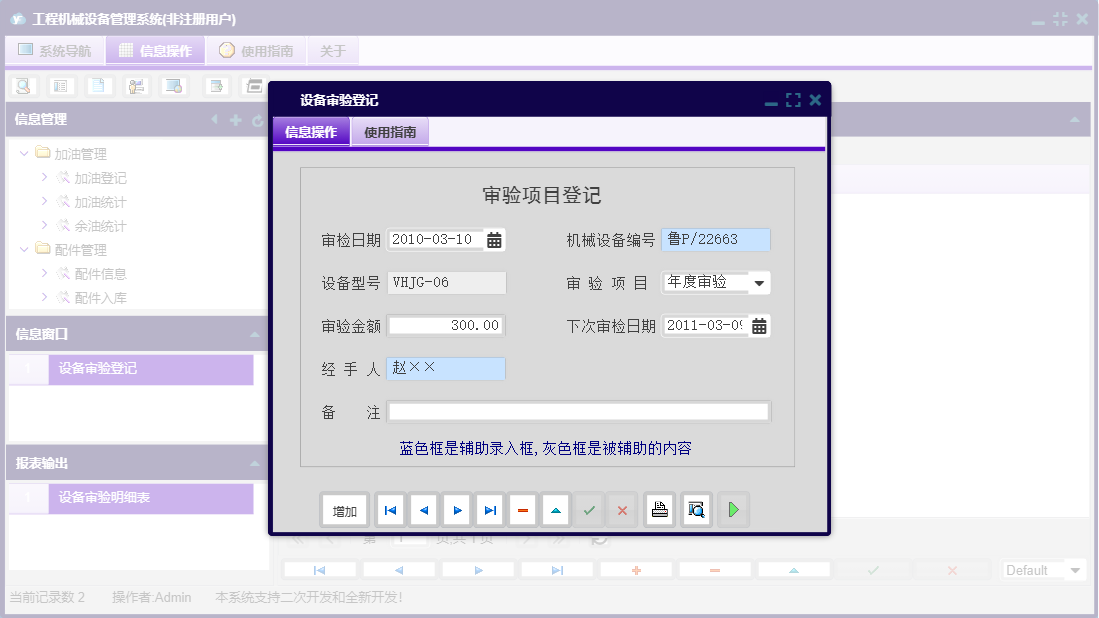1099x618 pixels.
Task: Click the print icon in the dialog
Action: click(660, 509)
